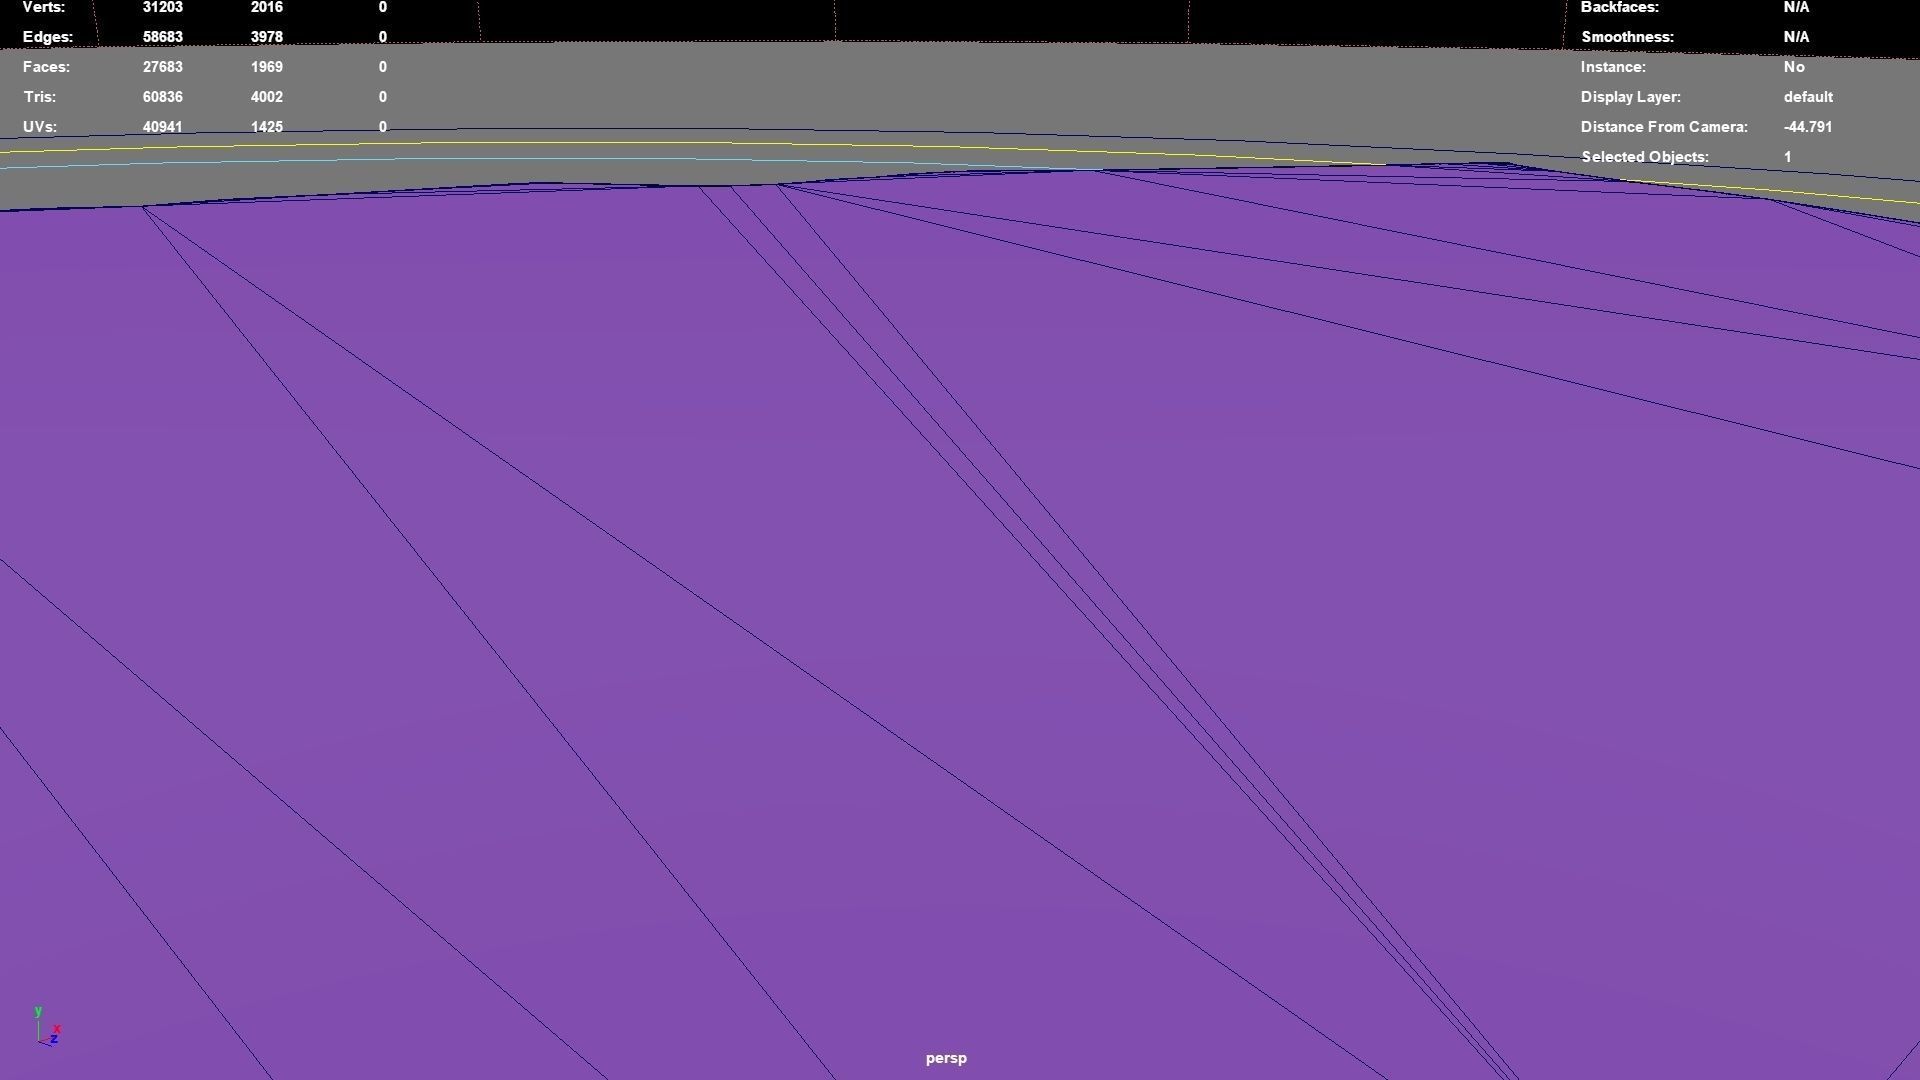1920x1080 pixels.
Task: Click the Smoothness HUD label
Action: click(x=1627, y=37)
